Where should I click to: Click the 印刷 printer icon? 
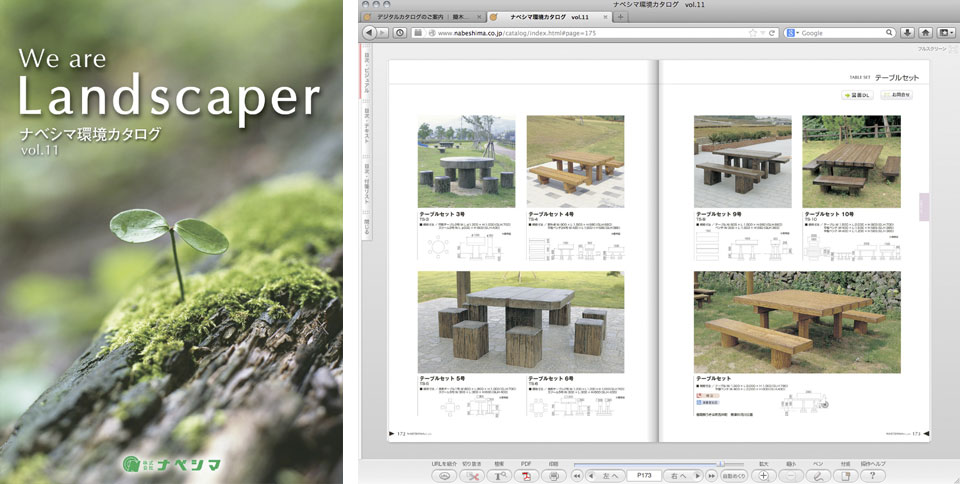point(553,475)
